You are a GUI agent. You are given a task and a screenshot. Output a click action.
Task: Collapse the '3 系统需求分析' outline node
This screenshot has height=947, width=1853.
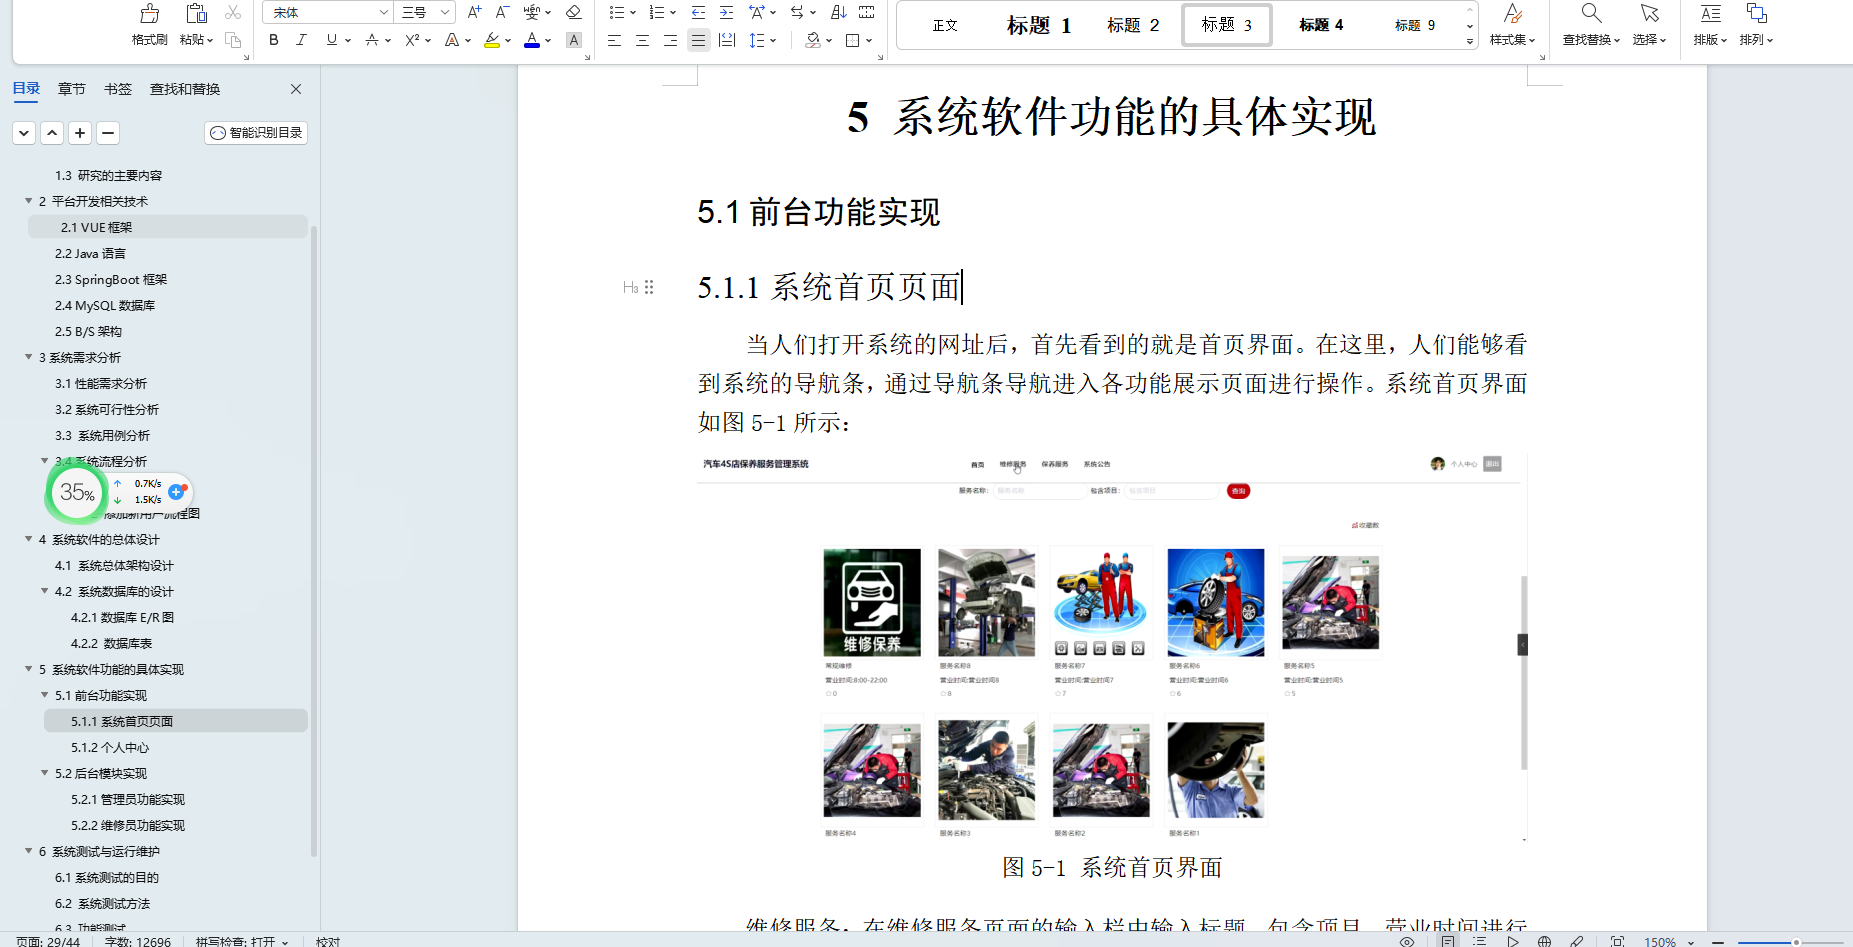(x=29, y=357)
